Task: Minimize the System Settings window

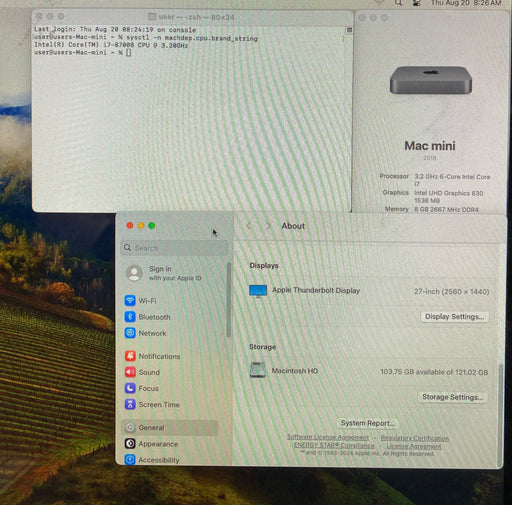Action: (141, 226)
